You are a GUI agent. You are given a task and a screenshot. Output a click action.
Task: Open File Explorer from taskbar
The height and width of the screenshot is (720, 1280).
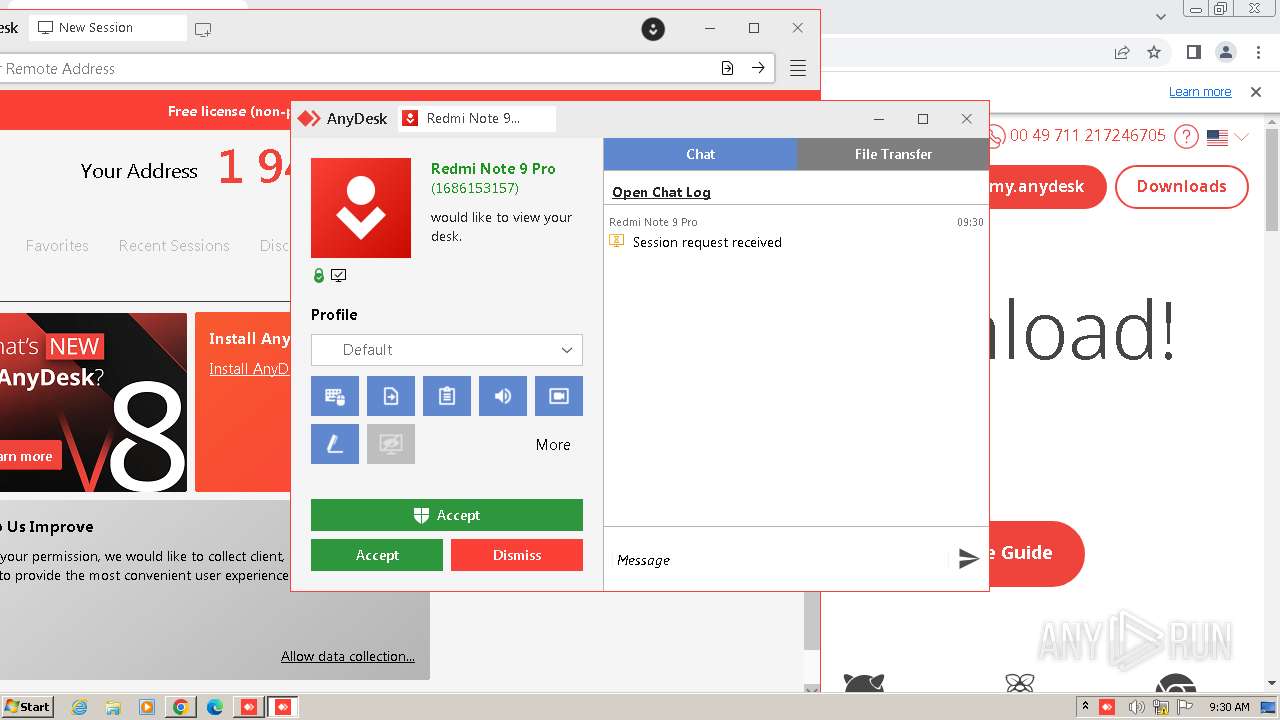click(x=113, y=707)
